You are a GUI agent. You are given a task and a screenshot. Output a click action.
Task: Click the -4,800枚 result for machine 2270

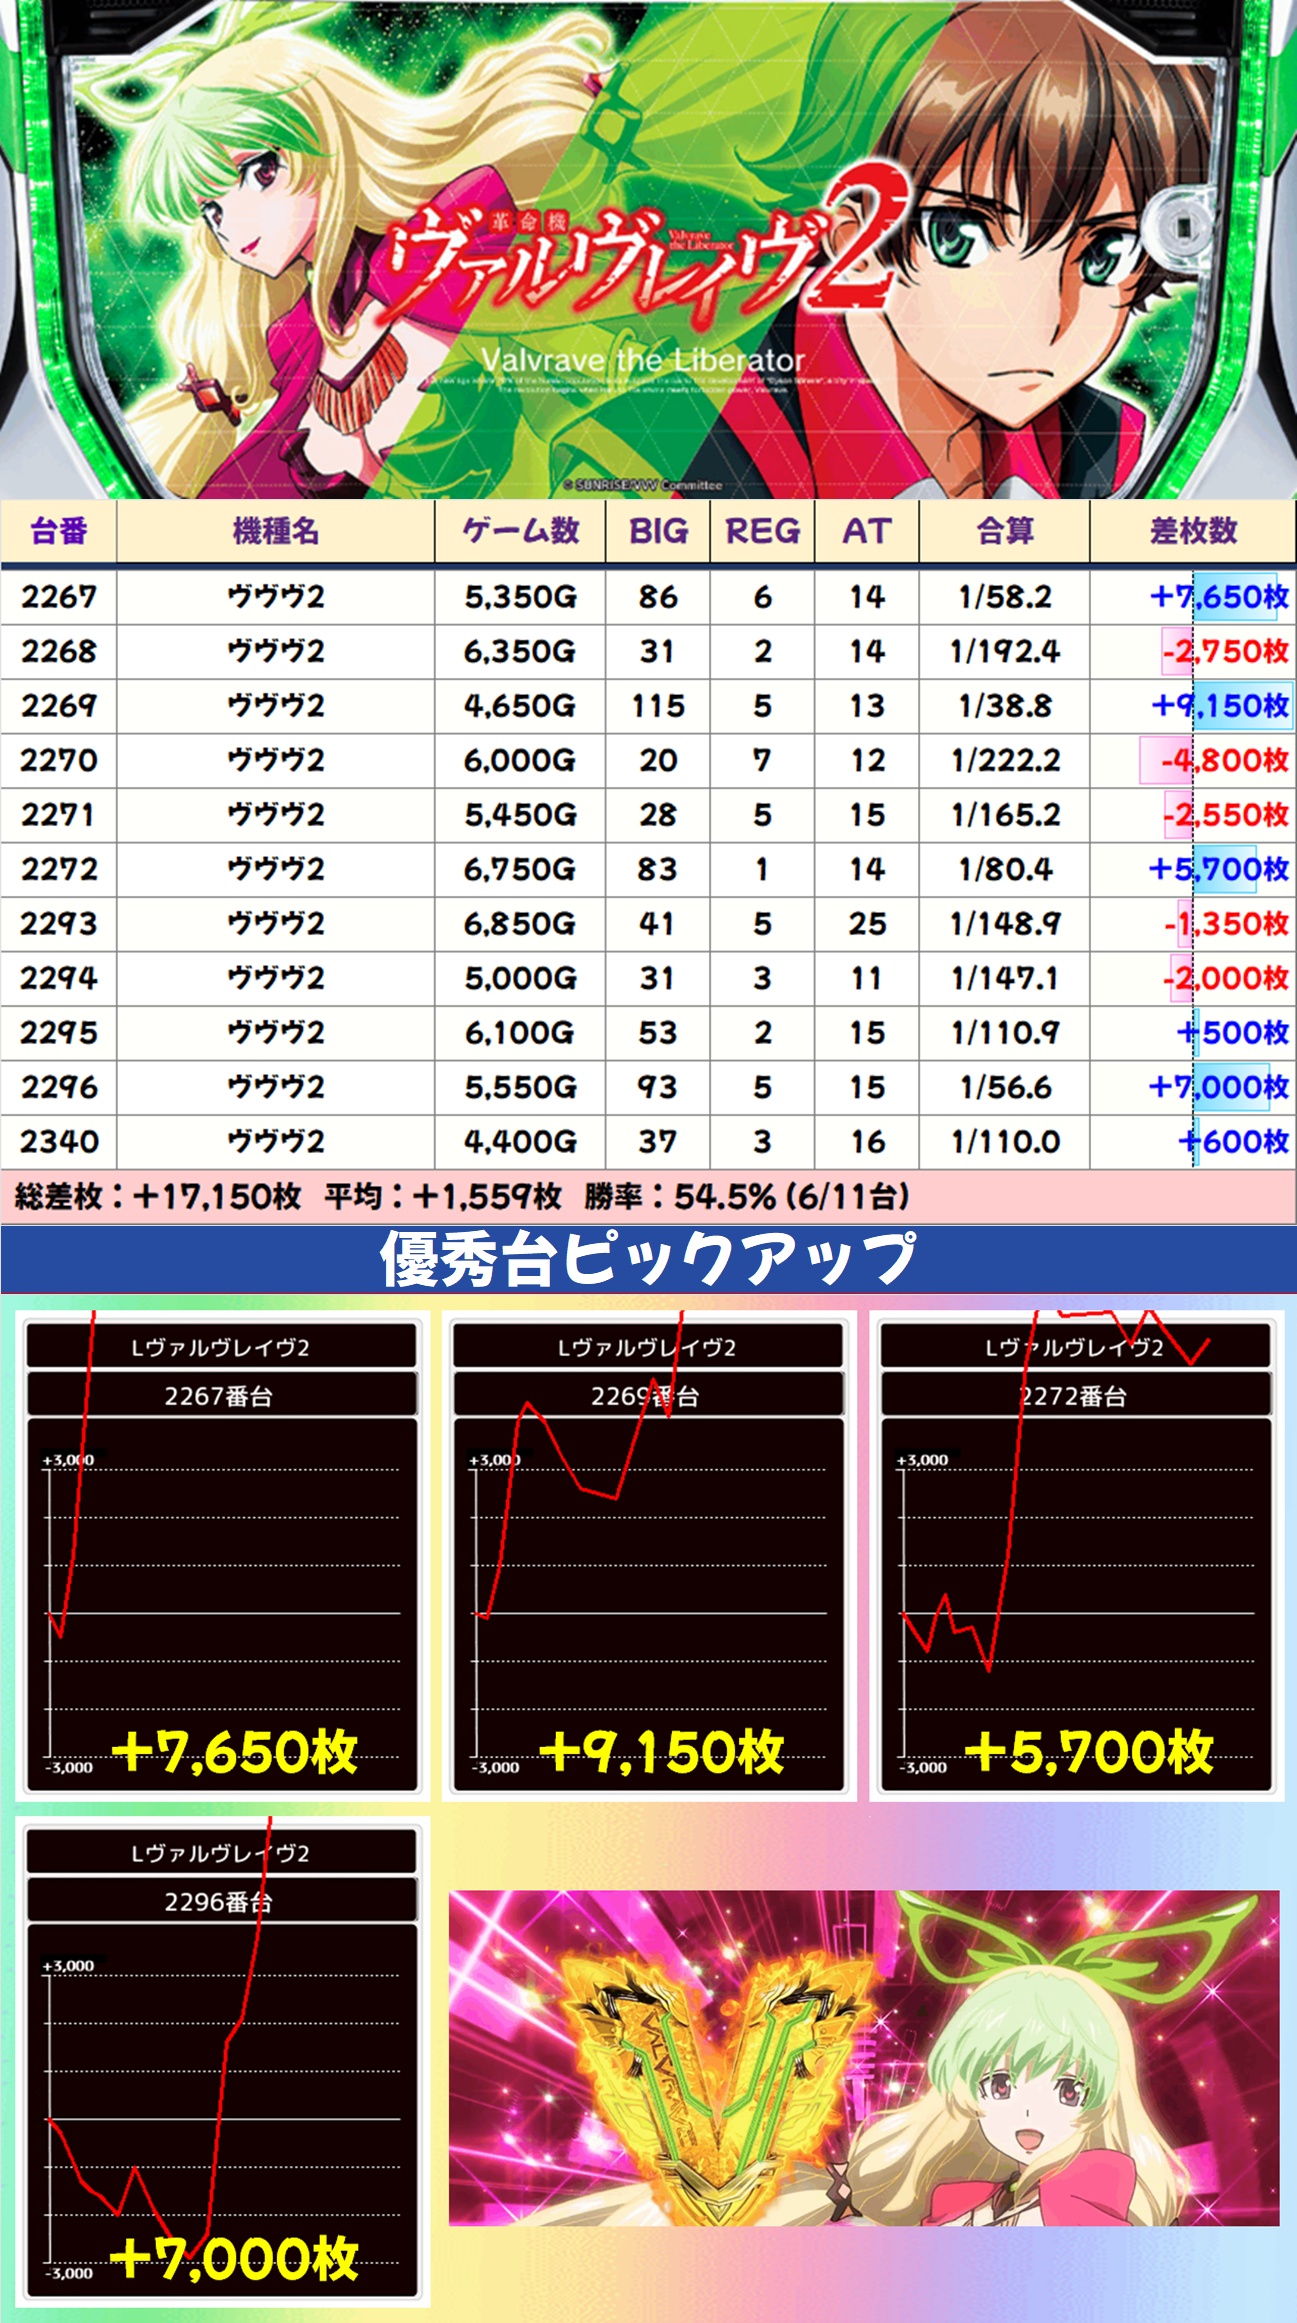[1222, 761]
